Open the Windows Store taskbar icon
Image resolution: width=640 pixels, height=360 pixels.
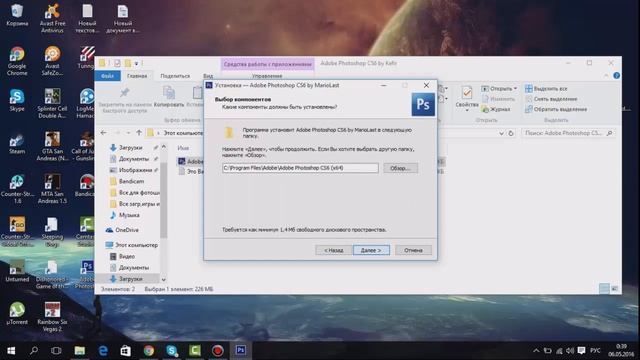click(x=126, y=351)
